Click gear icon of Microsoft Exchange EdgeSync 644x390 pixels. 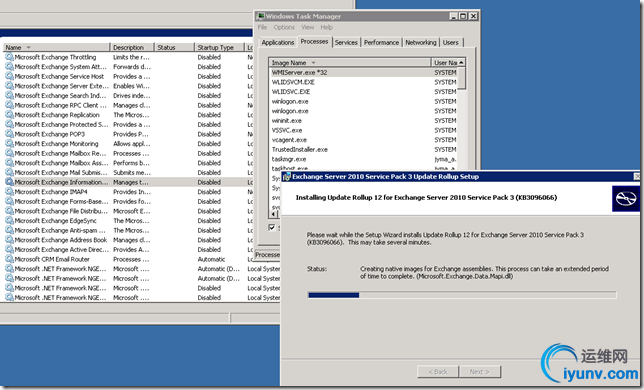(9, 221)
